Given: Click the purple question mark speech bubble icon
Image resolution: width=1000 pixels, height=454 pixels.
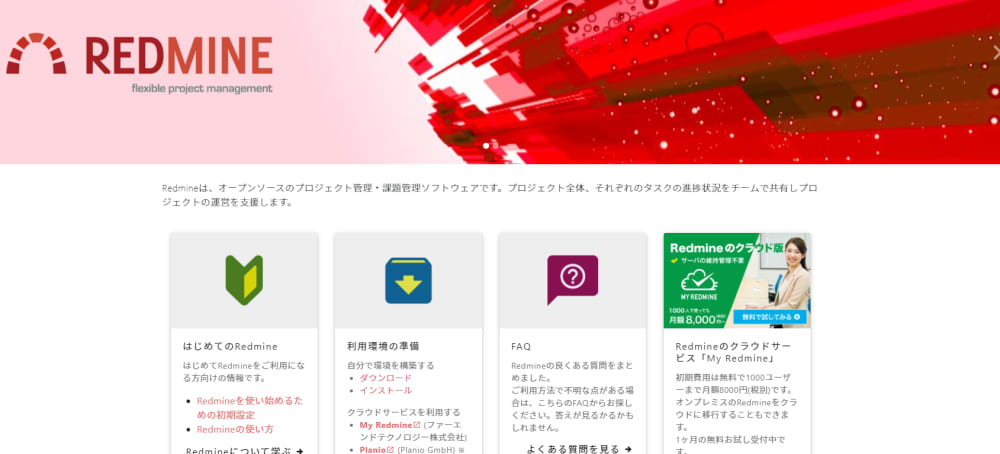Looking at the screenshot, I should coord(573,280).
